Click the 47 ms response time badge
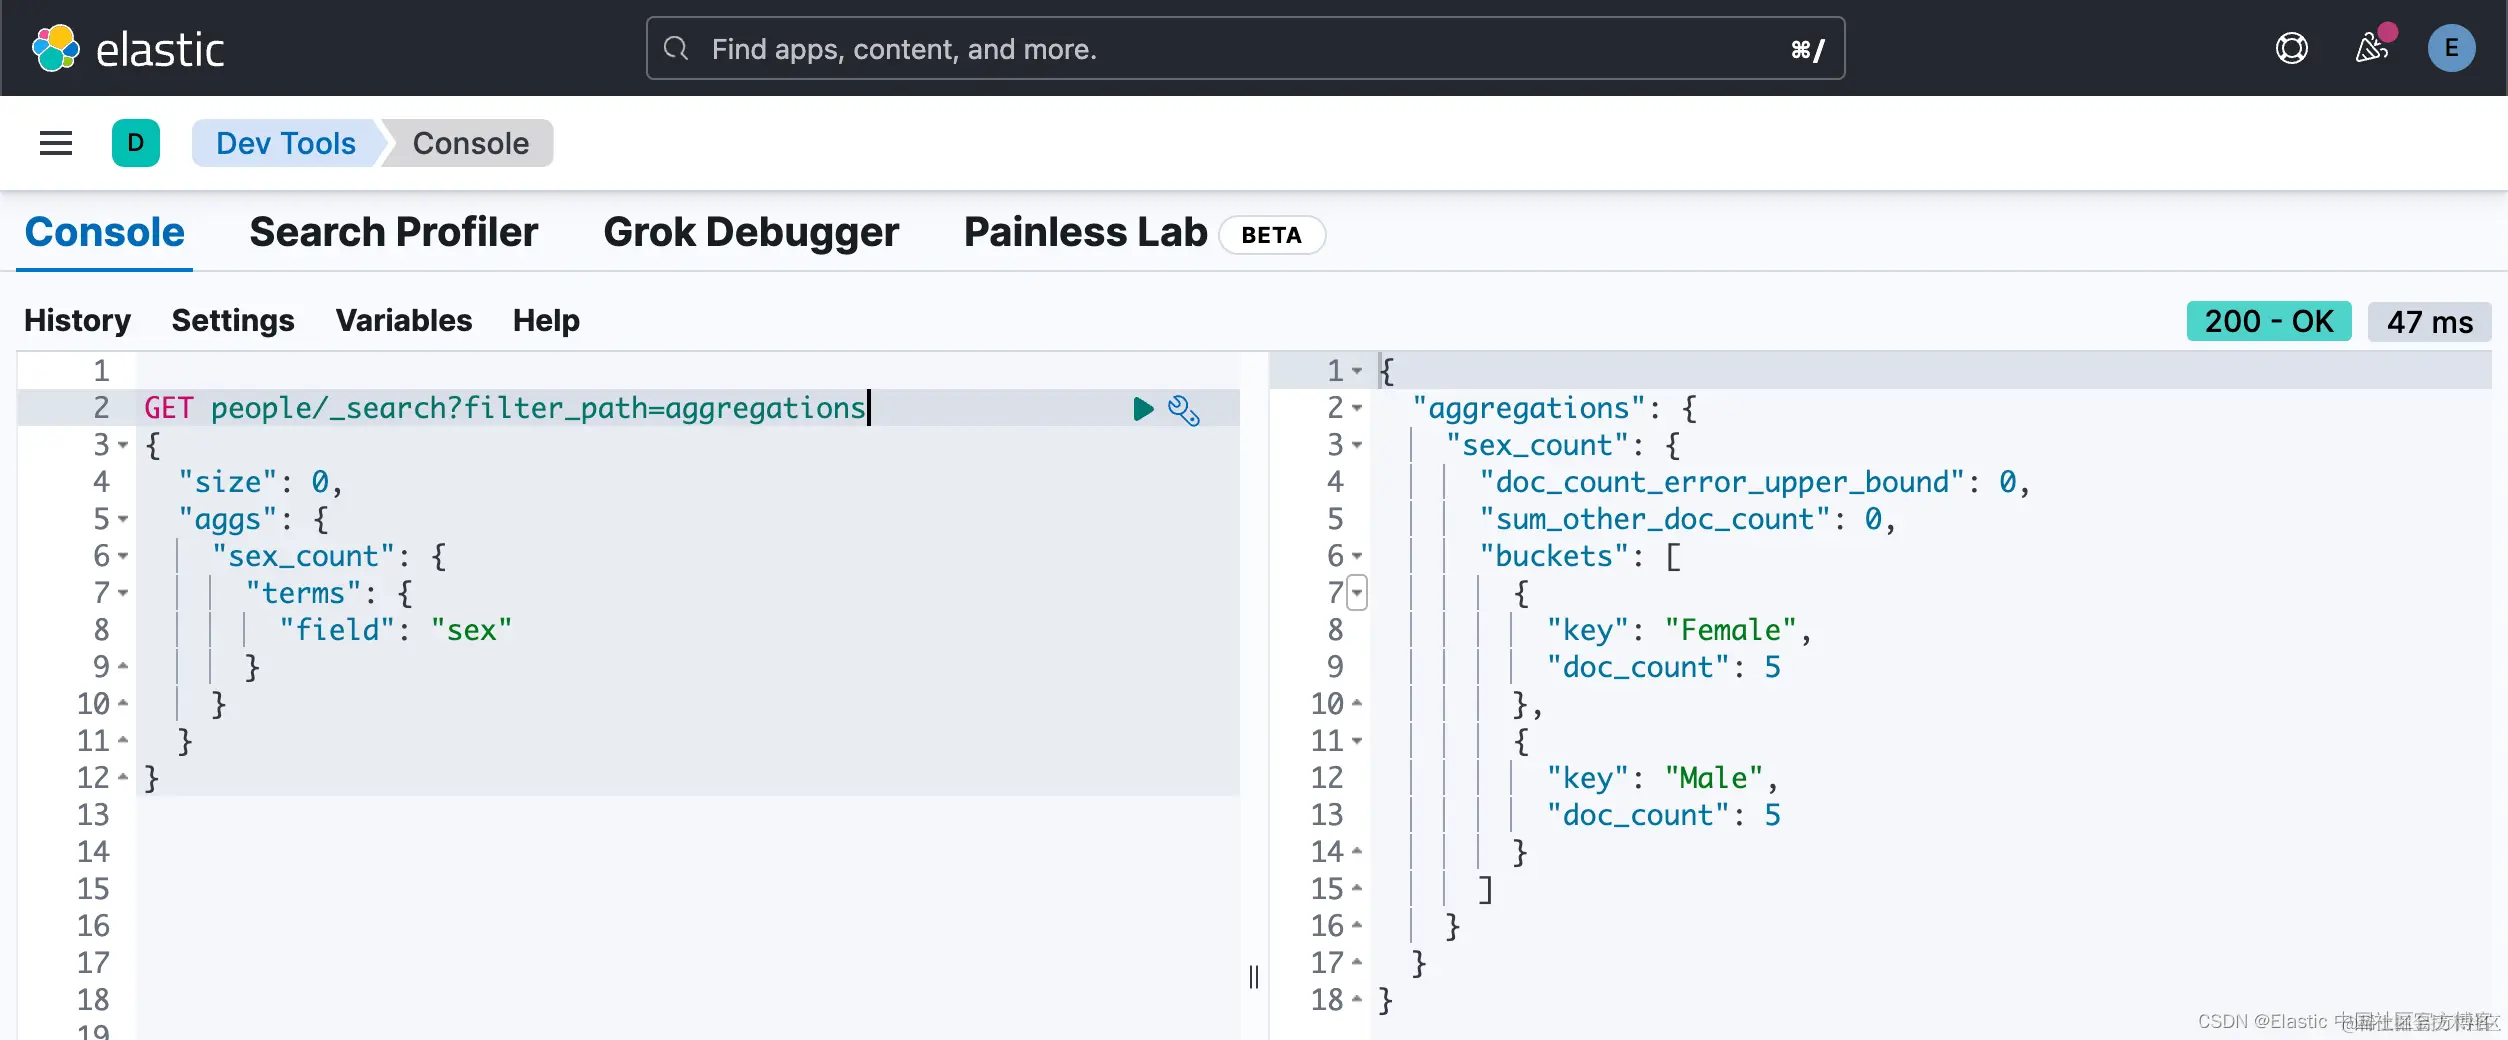The image size is (2508, 1040). click(x=2430, y=322)
